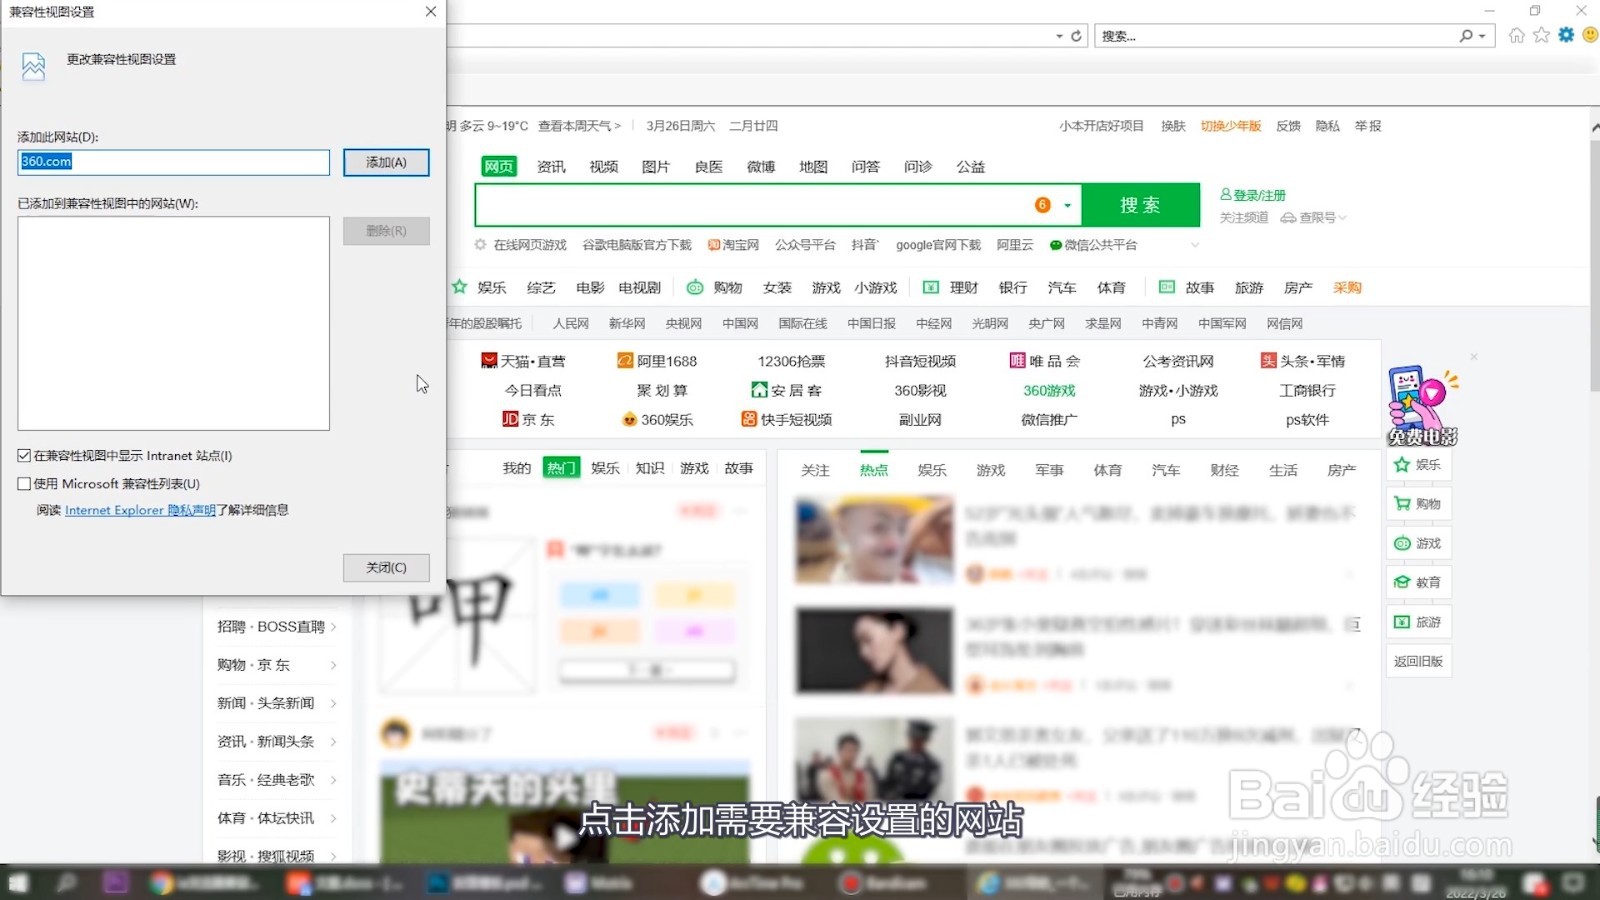Click the 切换少年版 link
This screenshot has height=900, width=1600.
coord(1230,126)
